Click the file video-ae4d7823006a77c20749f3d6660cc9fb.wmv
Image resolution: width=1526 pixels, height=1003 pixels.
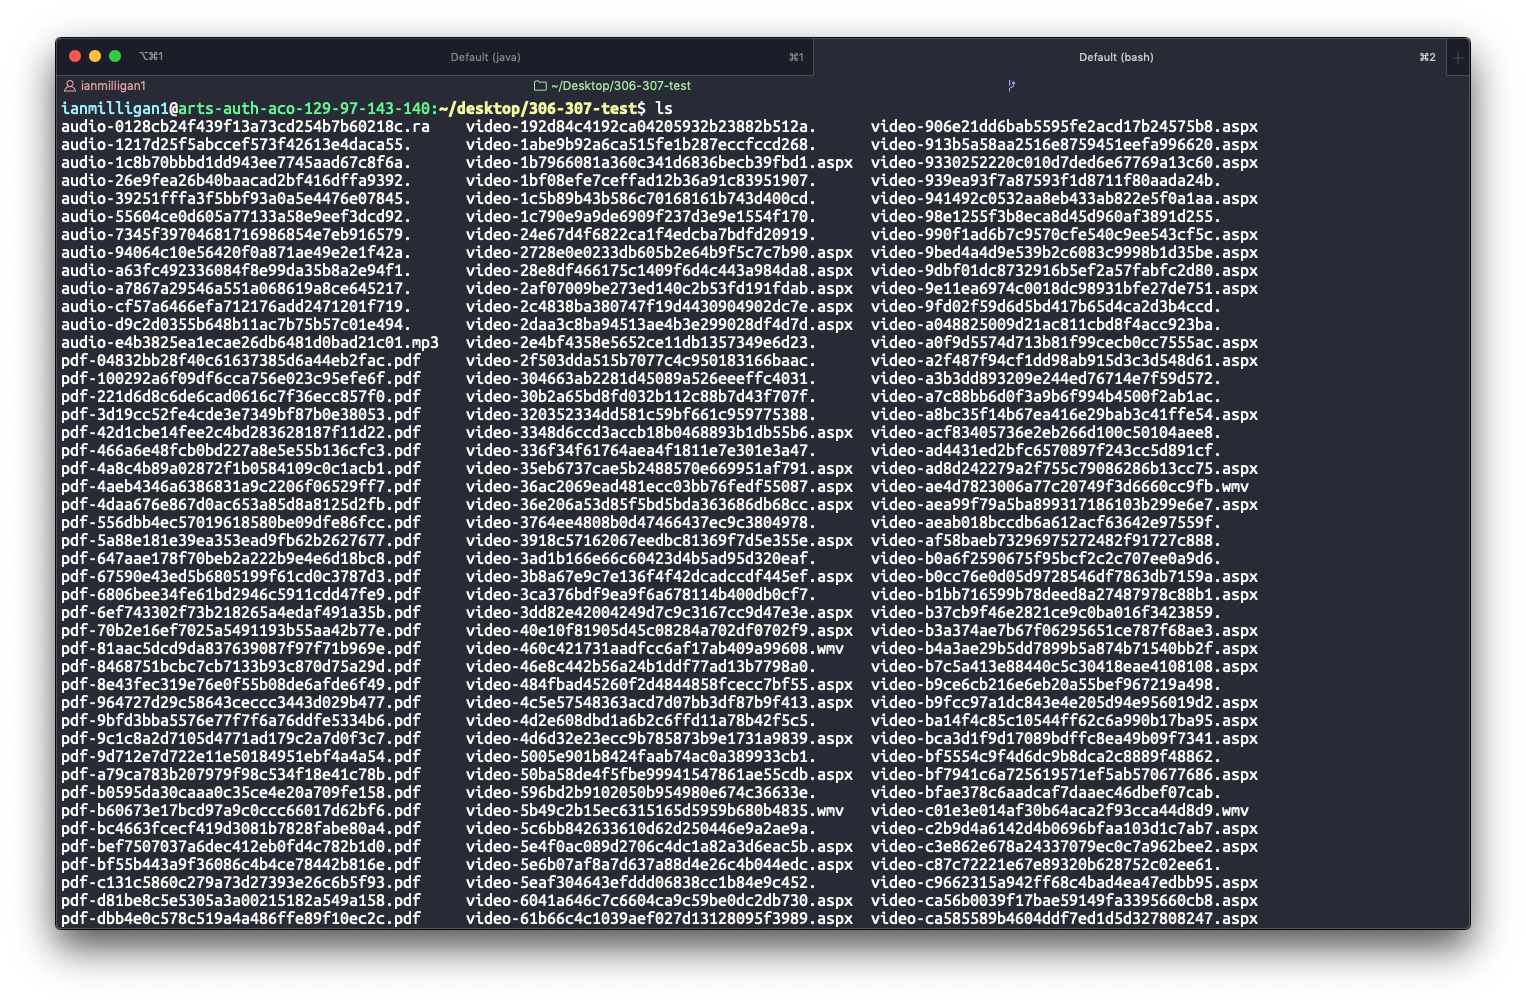[1060, 487]
